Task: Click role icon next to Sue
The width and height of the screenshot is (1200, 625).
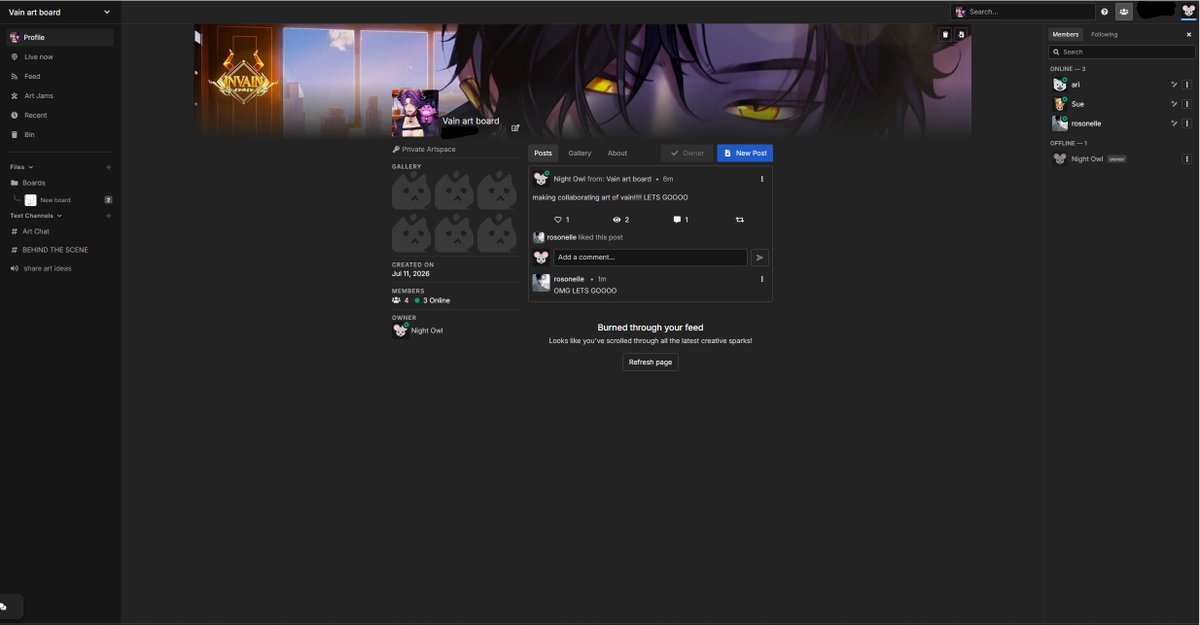Action: [x=1174, y=104]
